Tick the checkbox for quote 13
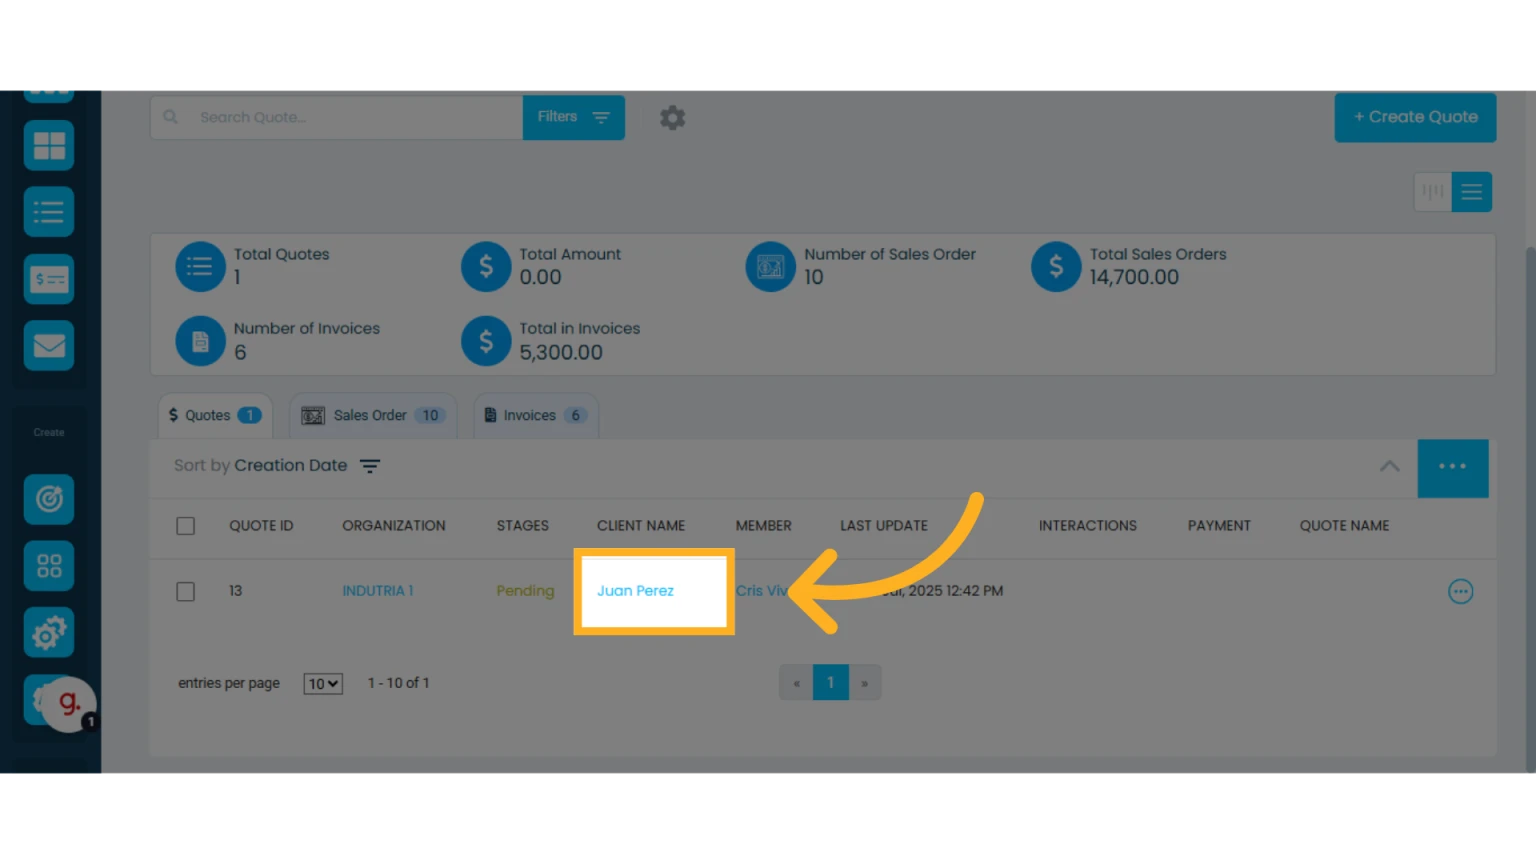This screenshot has width=1536, height=864. coord(186,592)
